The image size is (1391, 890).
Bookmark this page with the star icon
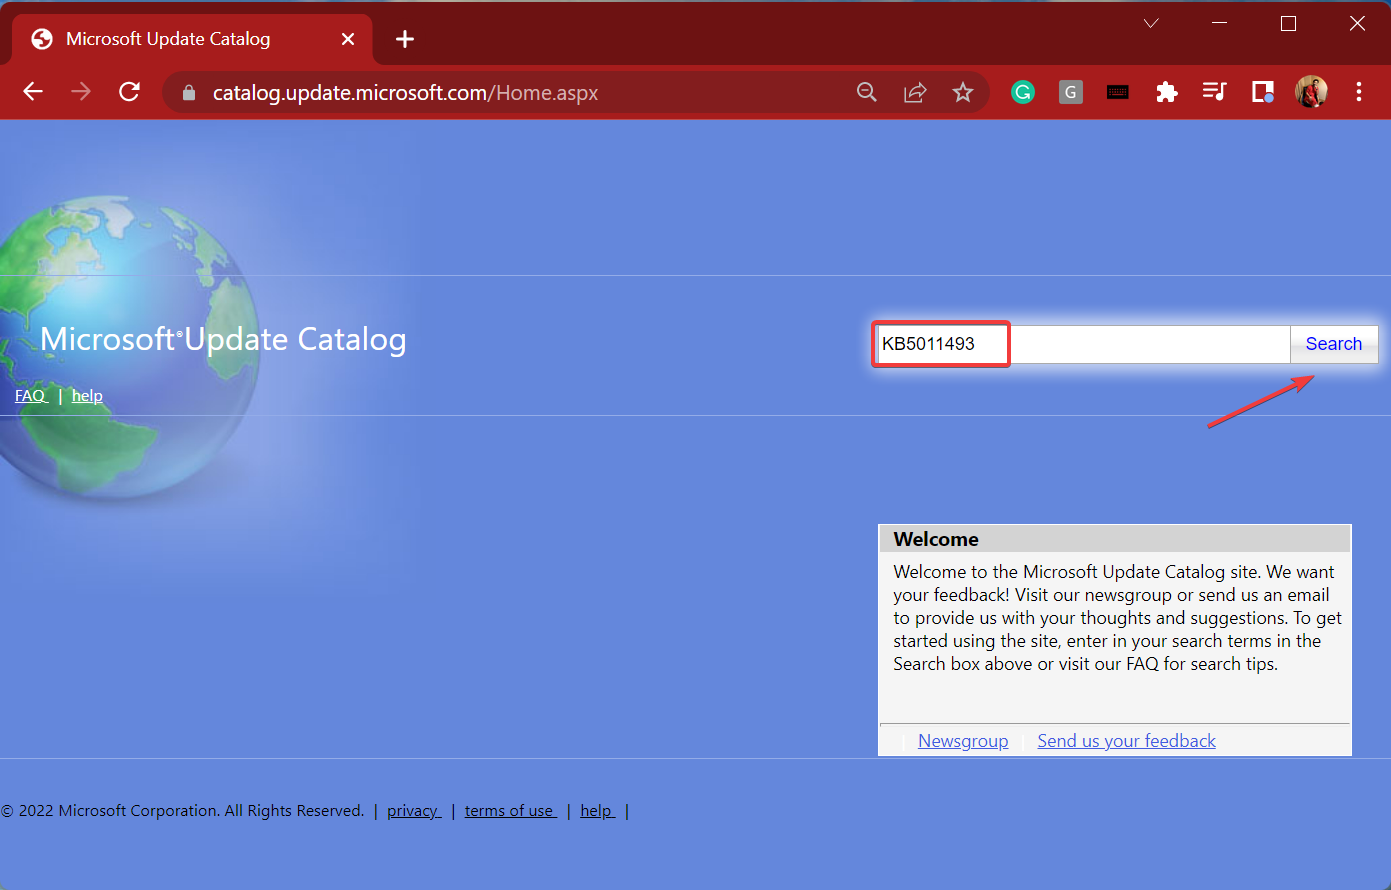(x=963, y=92)
